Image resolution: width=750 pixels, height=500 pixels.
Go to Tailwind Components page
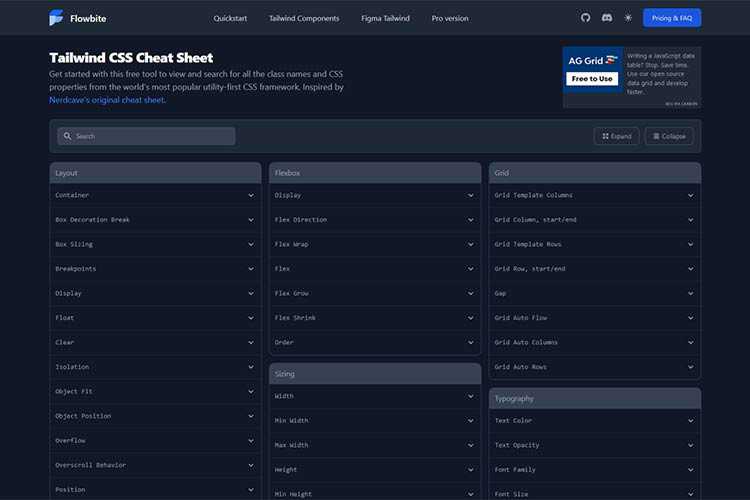click(x=304, y=18)
